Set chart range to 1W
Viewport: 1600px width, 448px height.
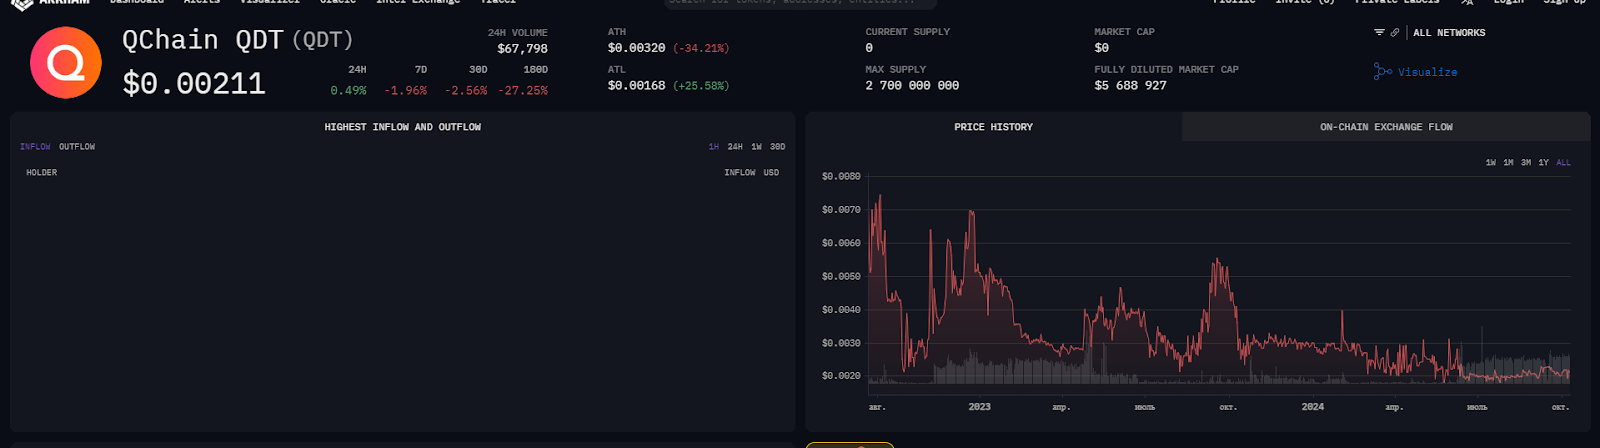[x=1491, y=163]
